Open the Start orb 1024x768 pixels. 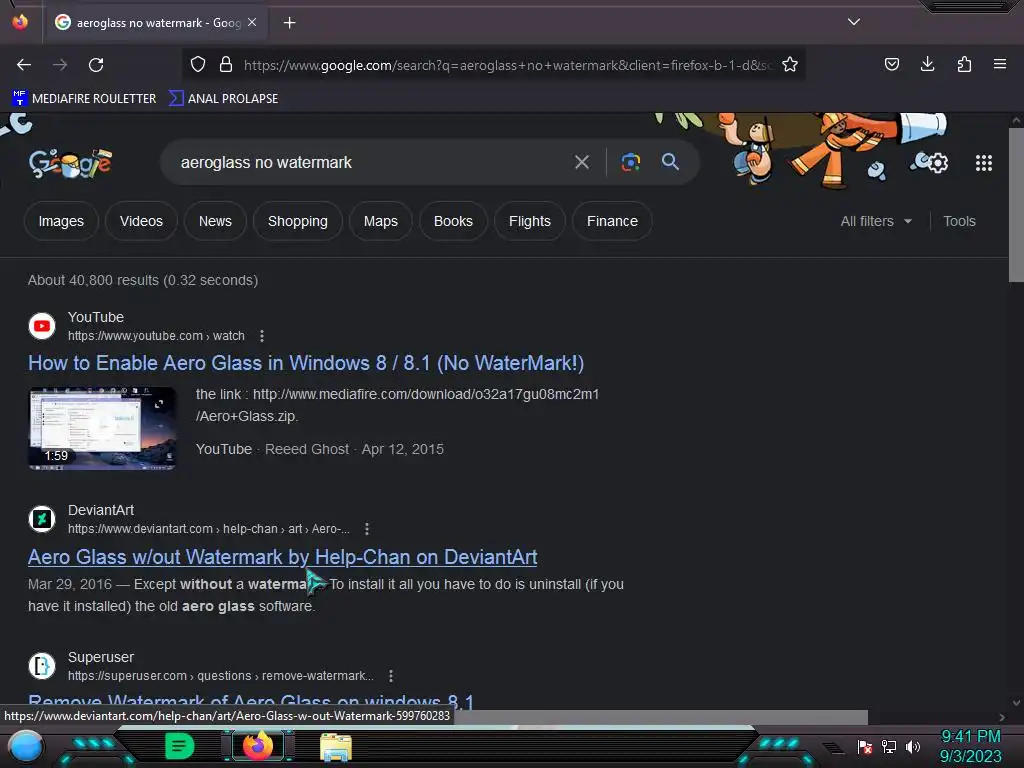pos(25,746)
